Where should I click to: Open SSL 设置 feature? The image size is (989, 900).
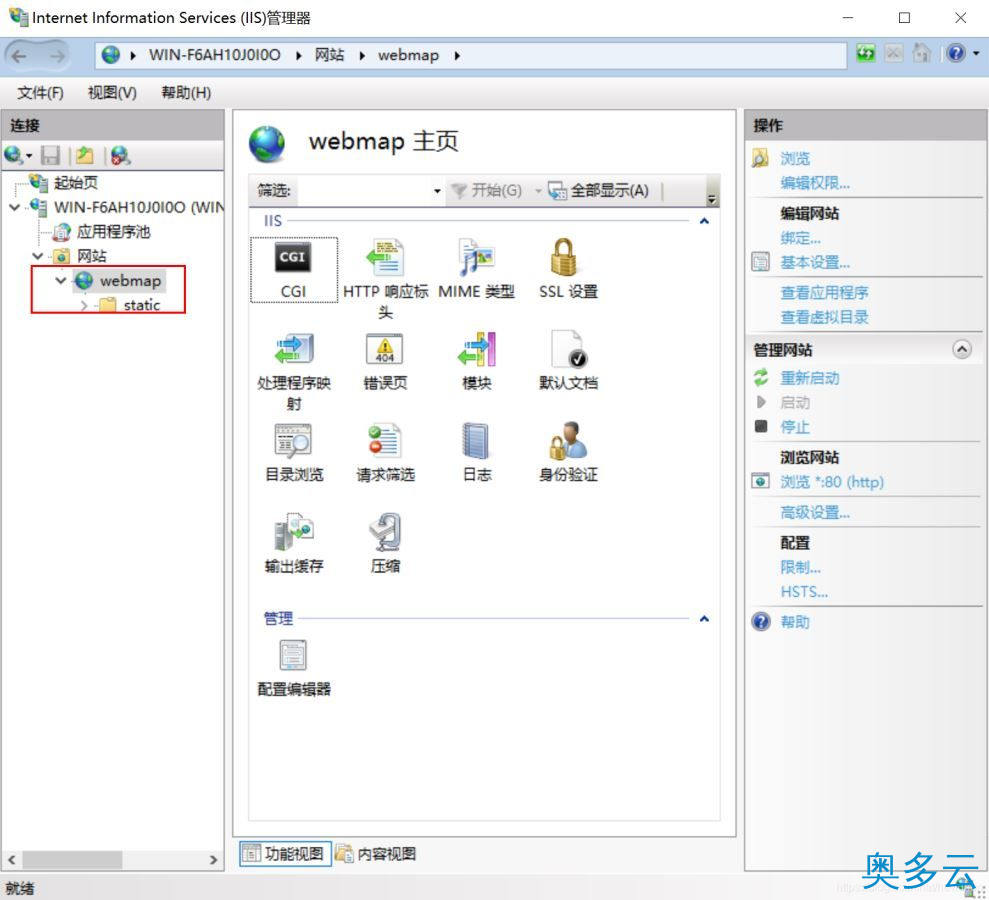click(x=568, y=269)
